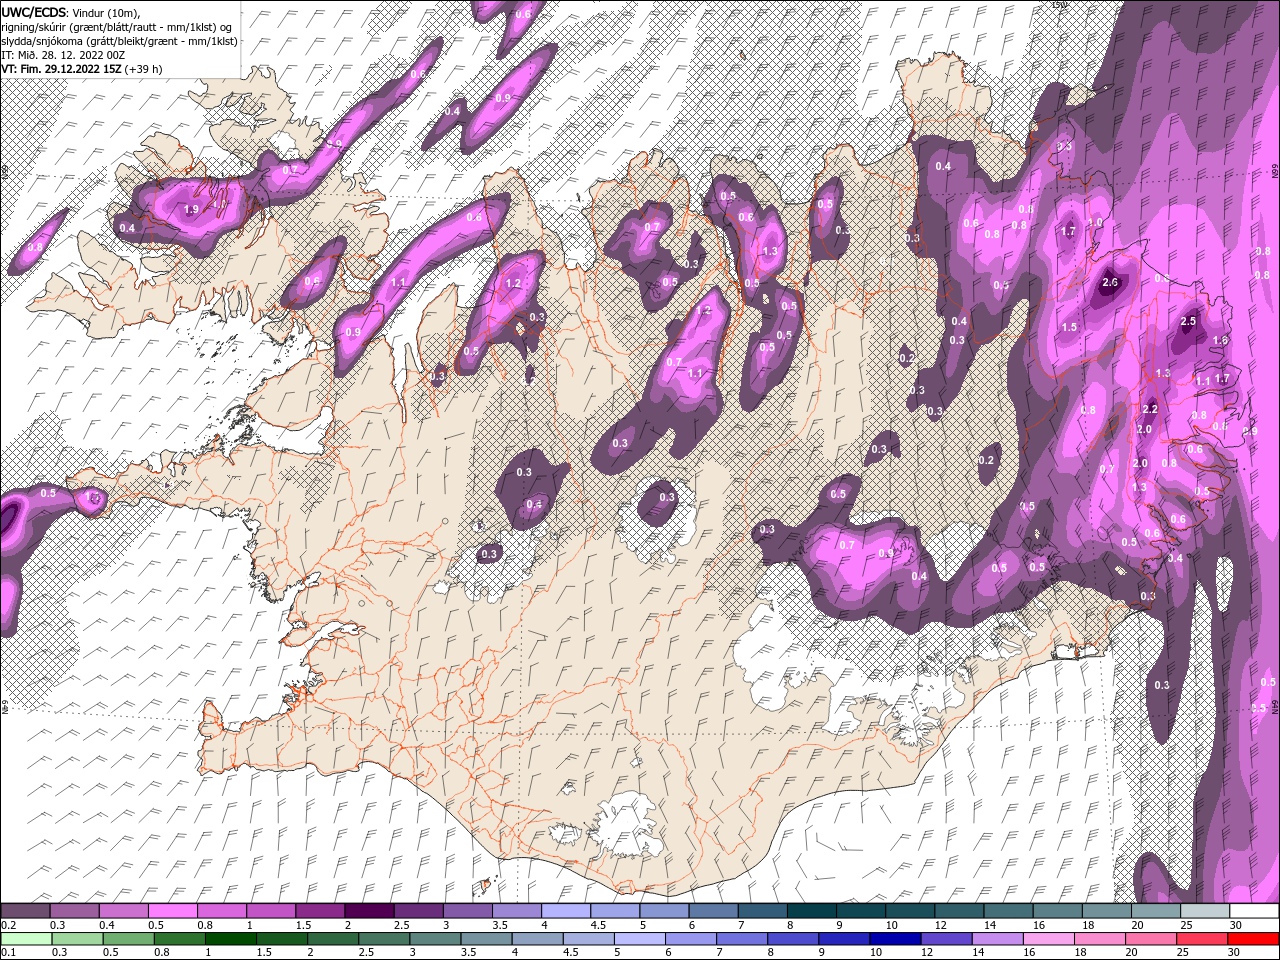This screenshot has width=1280, height=960.
Task: Click the 'rigning/skúrir' legend description line
Action: point(117,27)
